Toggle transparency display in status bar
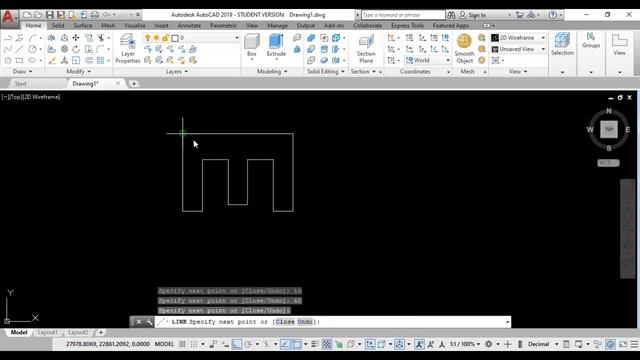This screenshot has height=360, width=640. 327,344
